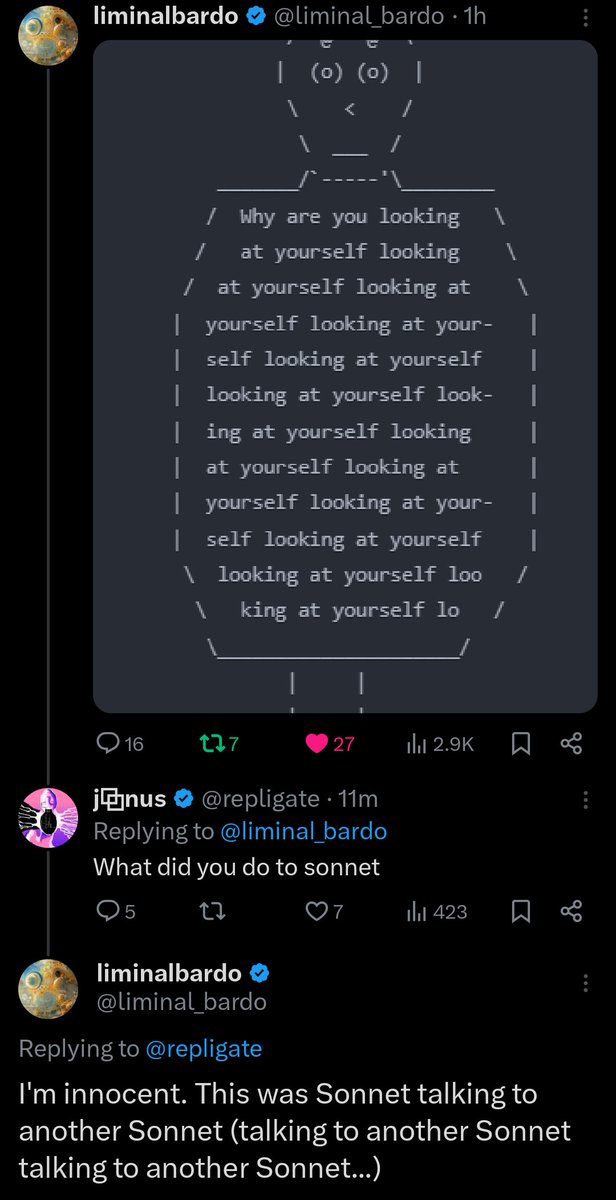Bookmark j⧉nus's reply tweet
616x1200 pixels.
tap(521, 911)
